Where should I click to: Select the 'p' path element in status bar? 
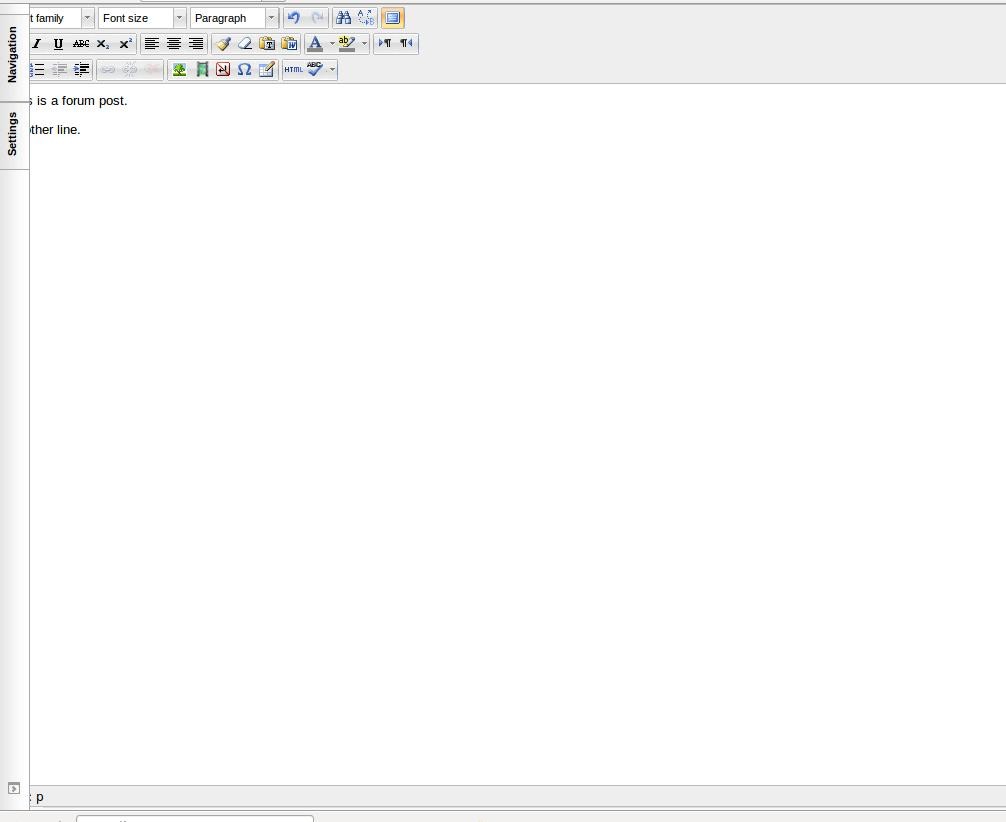(40, 797)
